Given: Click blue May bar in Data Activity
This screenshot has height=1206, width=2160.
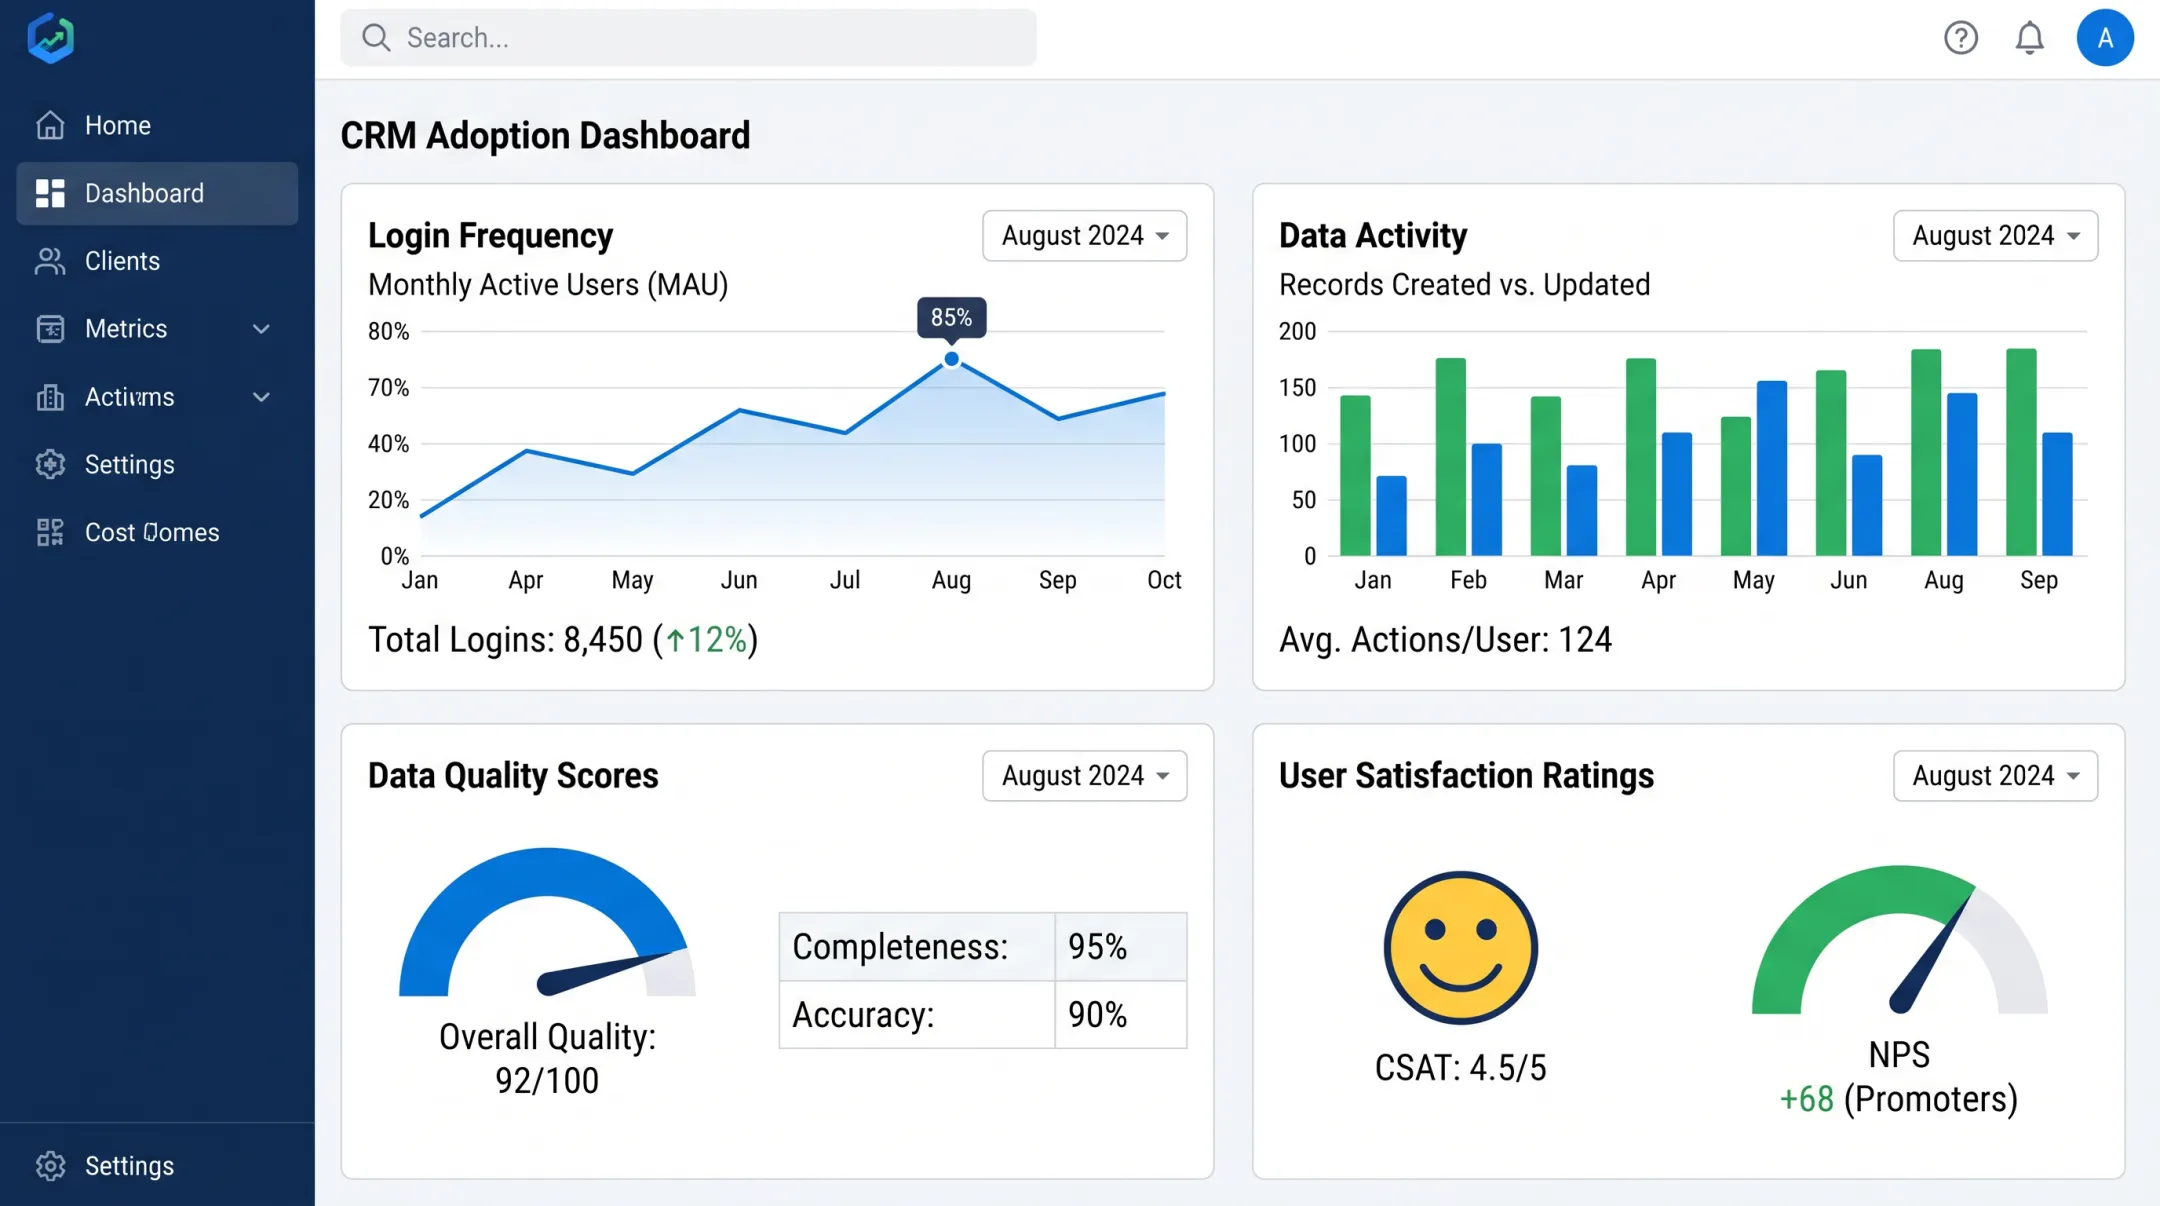Looking at the screenshot, I should click(x=1772, y=468).
